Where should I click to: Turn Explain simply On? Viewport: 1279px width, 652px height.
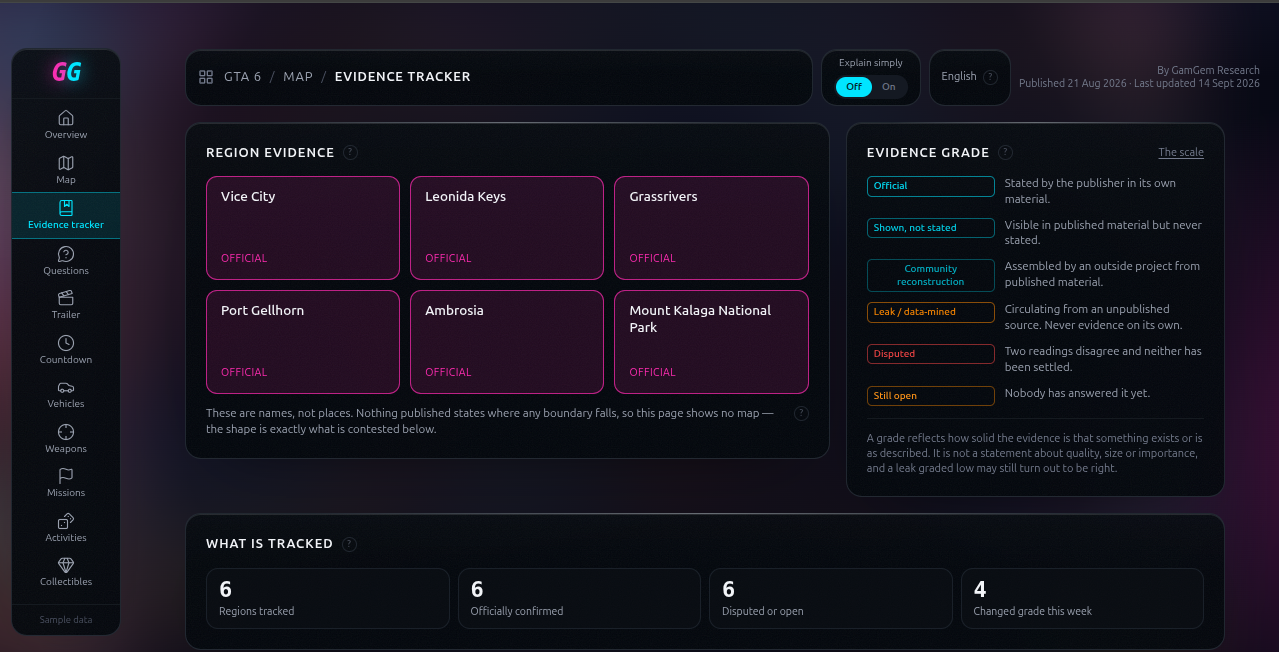point(889,87)
